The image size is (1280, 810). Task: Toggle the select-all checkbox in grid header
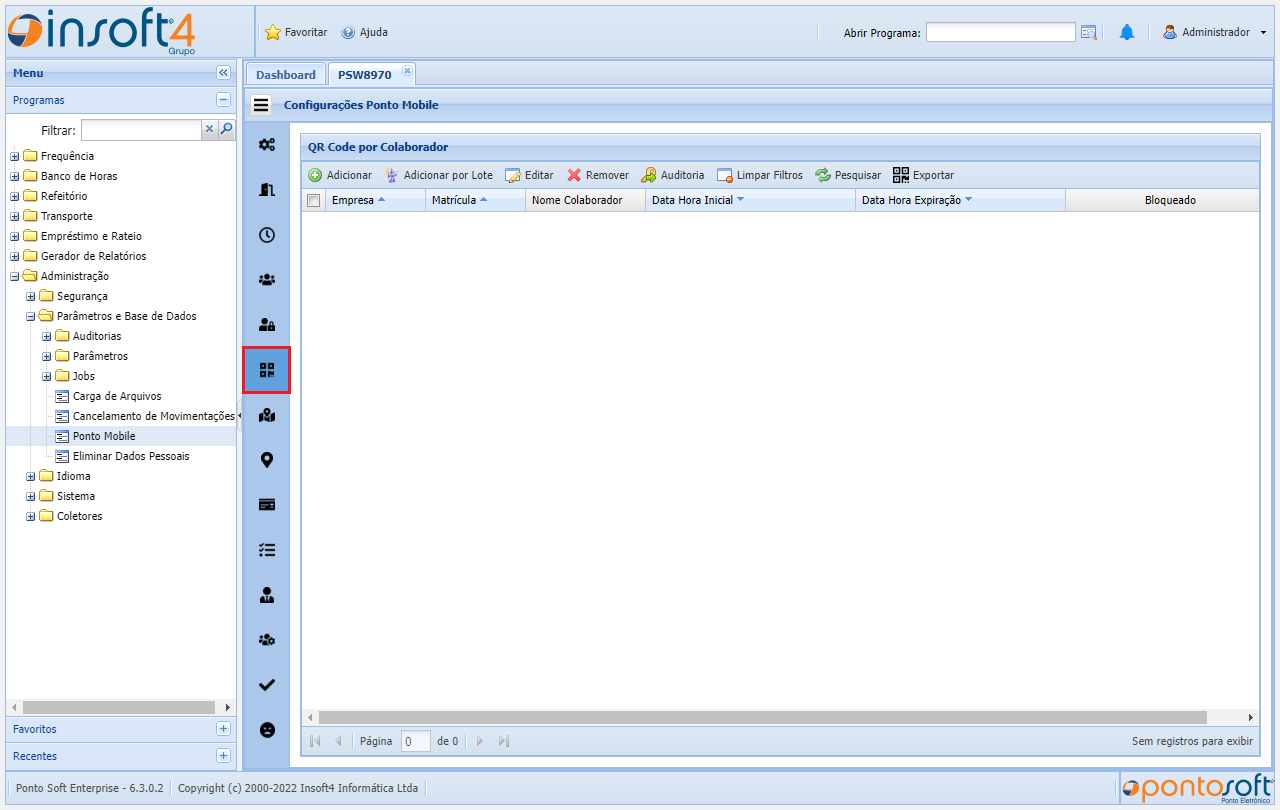click(314, 201)
